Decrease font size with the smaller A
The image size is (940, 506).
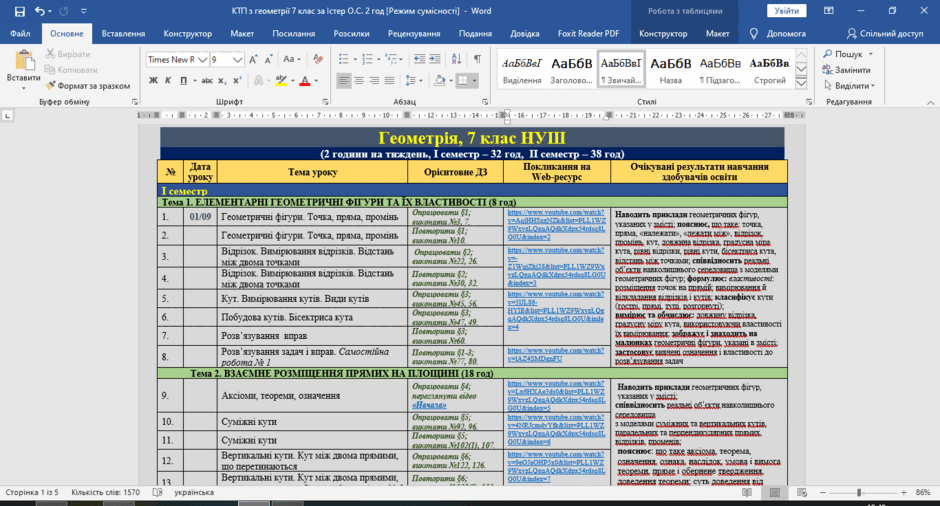pos(269,59)
